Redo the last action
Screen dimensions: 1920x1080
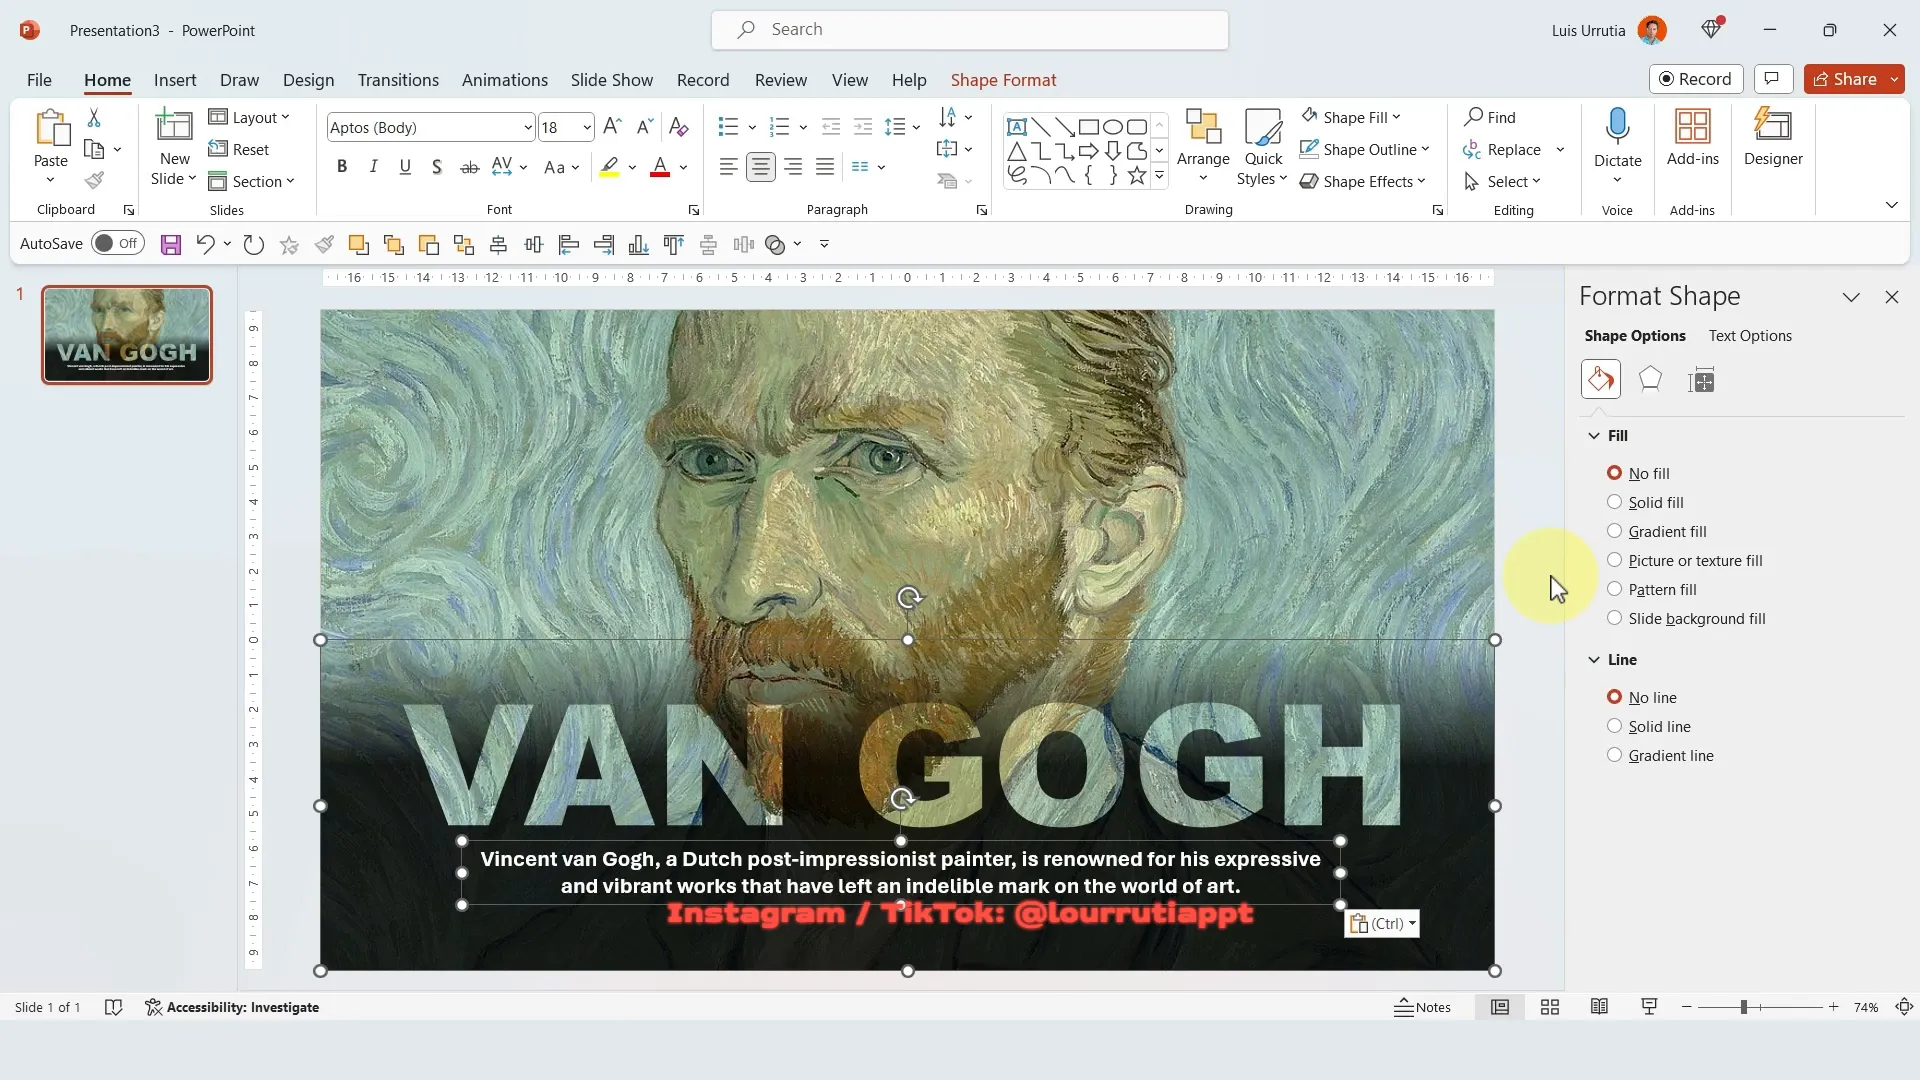click(x=254, y=244)
